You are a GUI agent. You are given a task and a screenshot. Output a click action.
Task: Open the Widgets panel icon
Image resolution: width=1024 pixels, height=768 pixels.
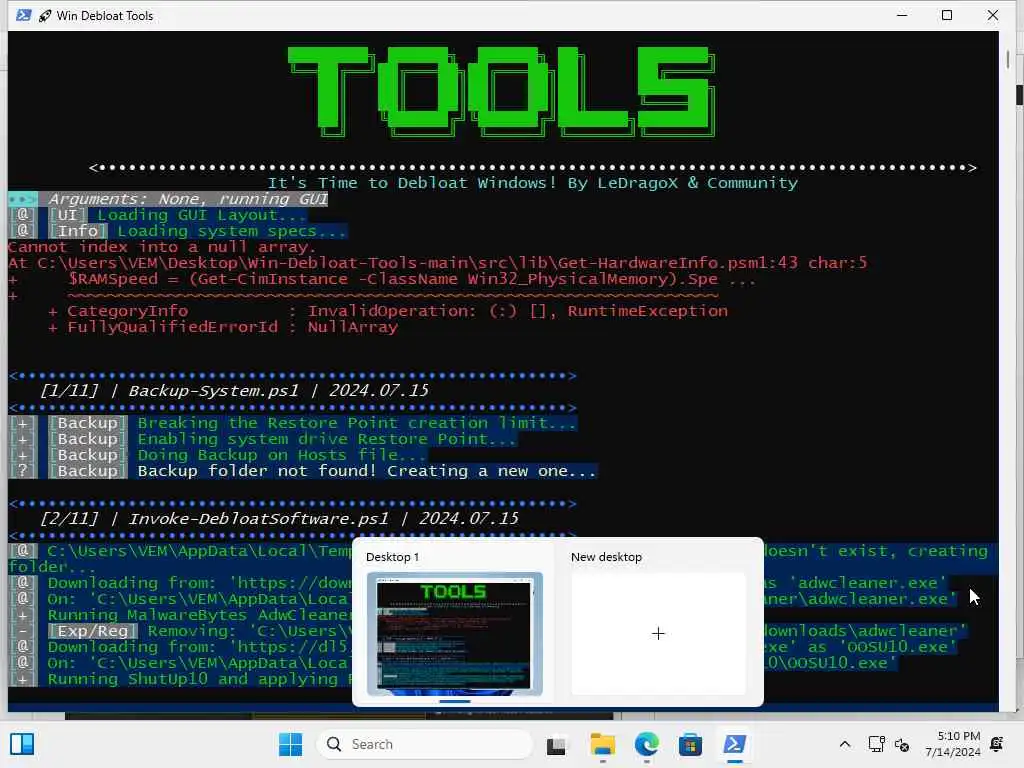pyautogui.click(x=22, y=744)
